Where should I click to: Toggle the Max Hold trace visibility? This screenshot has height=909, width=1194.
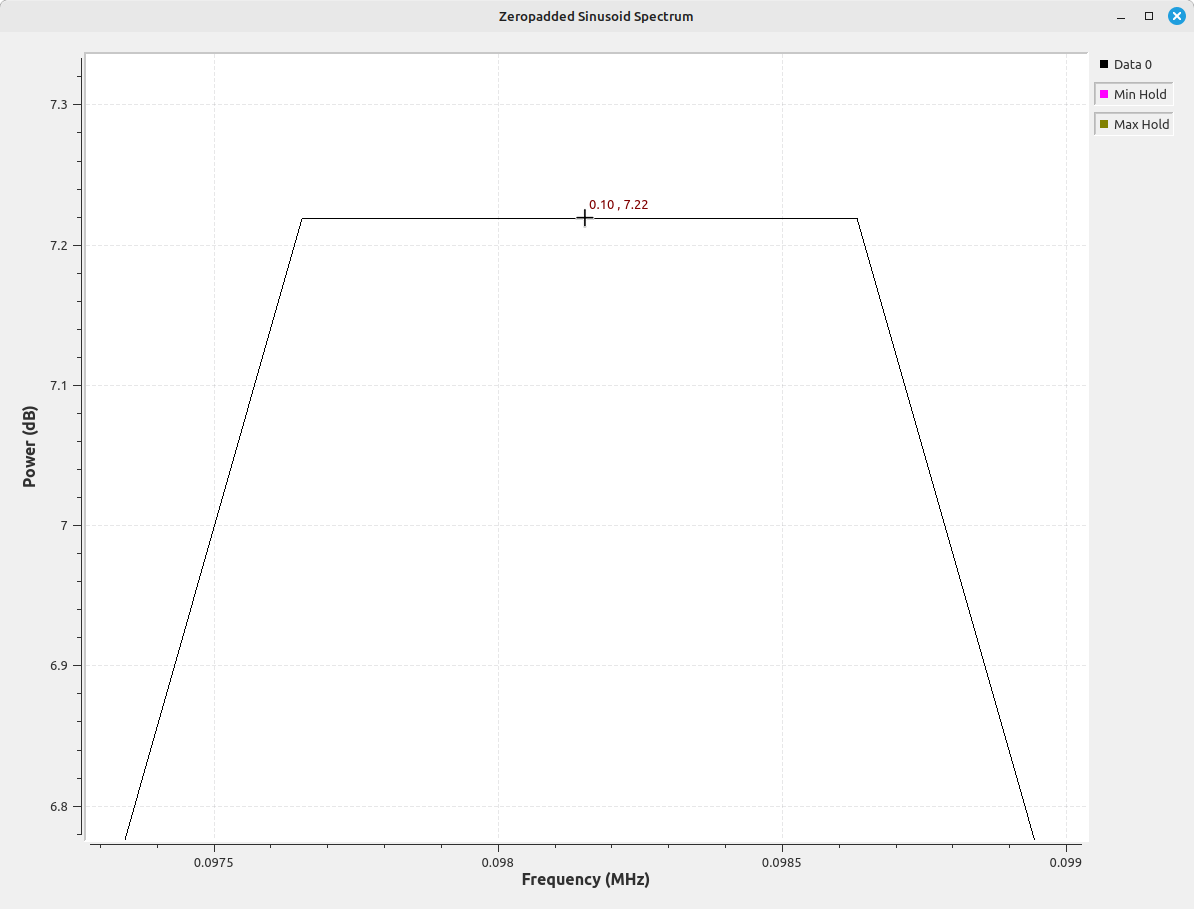1134,124
